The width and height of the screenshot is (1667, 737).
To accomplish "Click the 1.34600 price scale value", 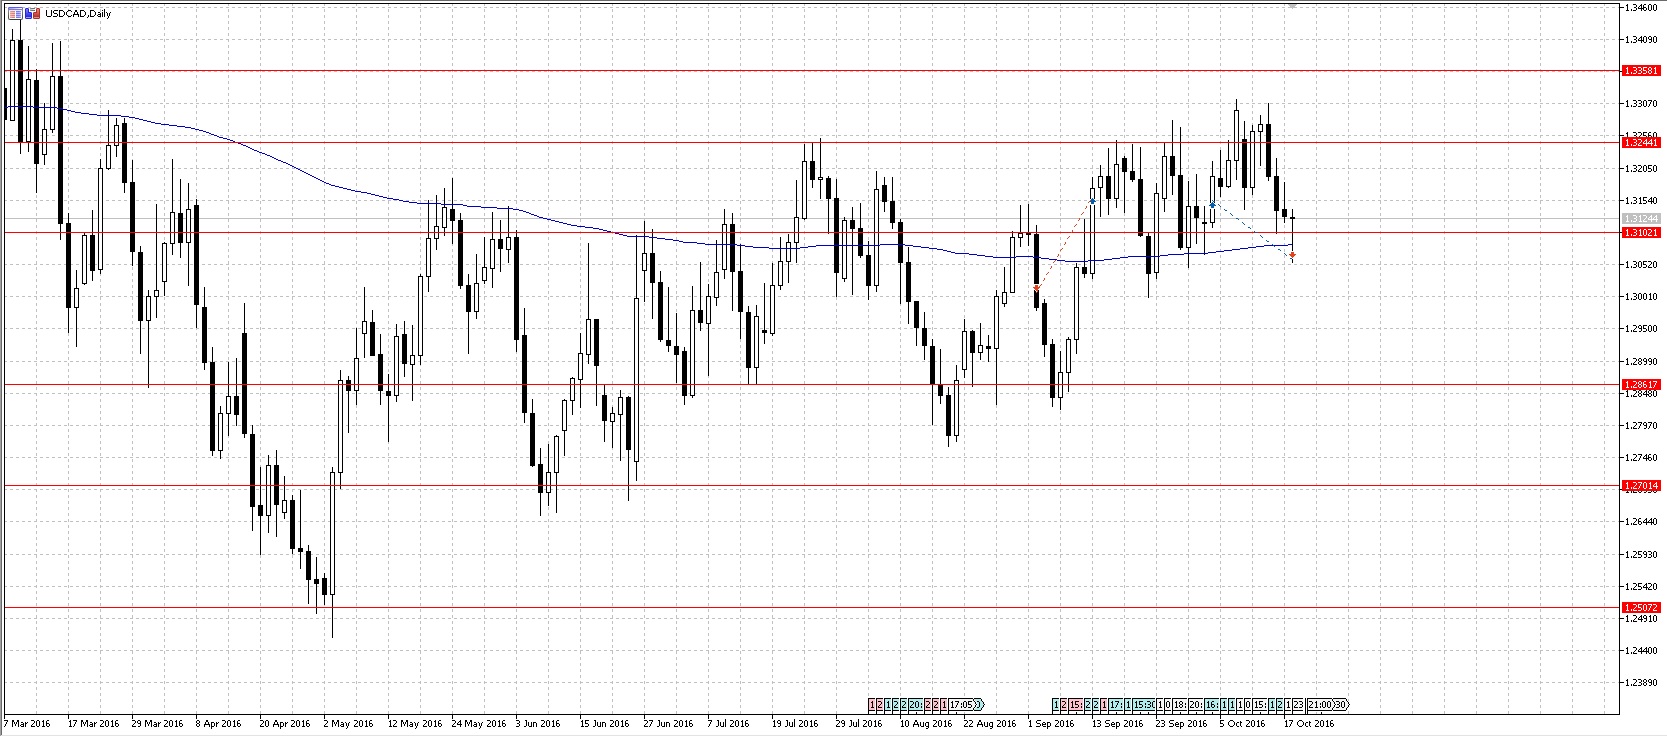I will click(1640, 7).
